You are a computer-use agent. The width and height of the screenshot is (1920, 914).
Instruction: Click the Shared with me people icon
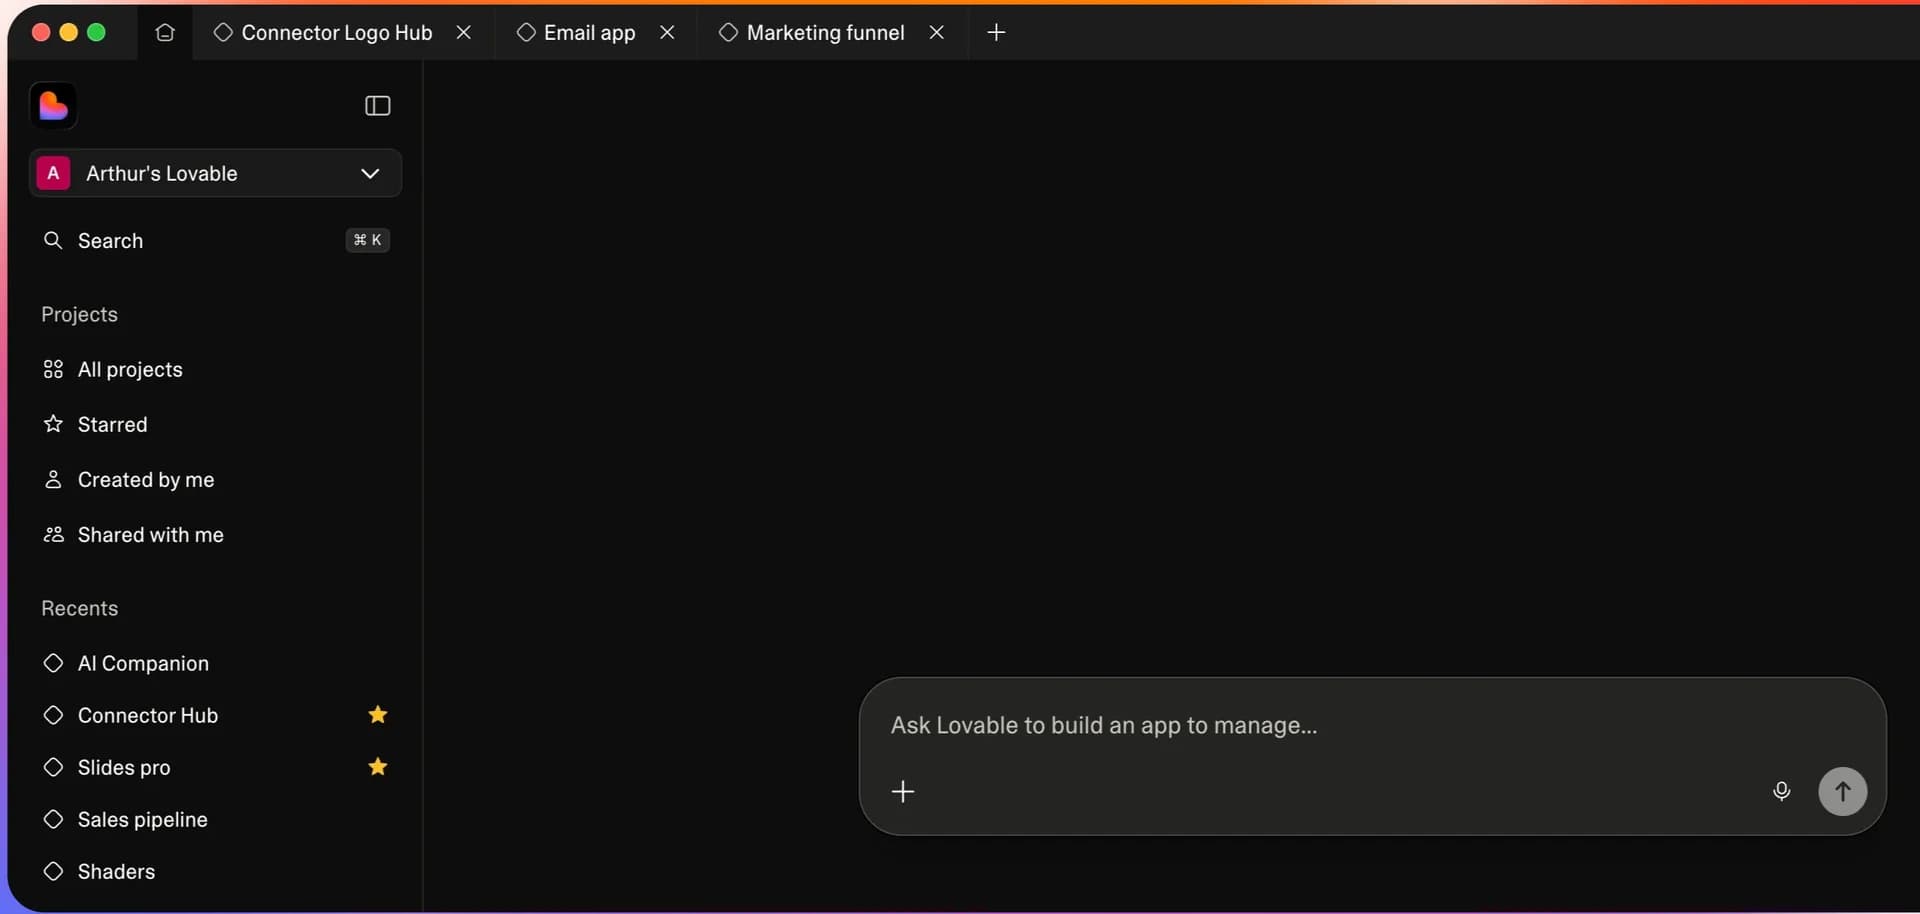pos(53,535)
